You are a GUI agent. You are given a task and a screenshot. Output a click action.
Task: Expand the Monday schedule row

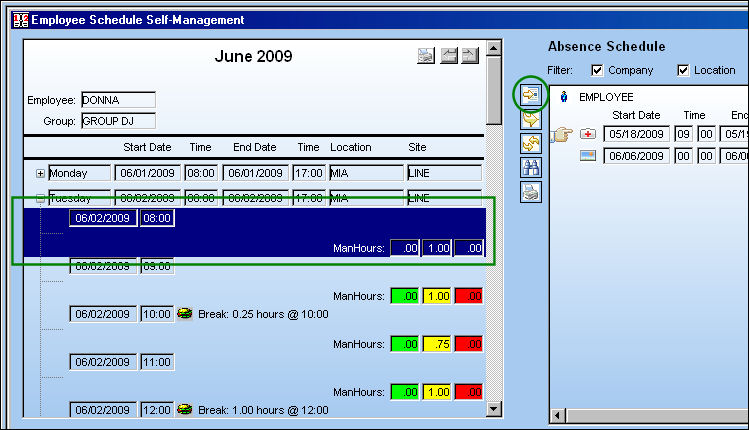[41, 173]
